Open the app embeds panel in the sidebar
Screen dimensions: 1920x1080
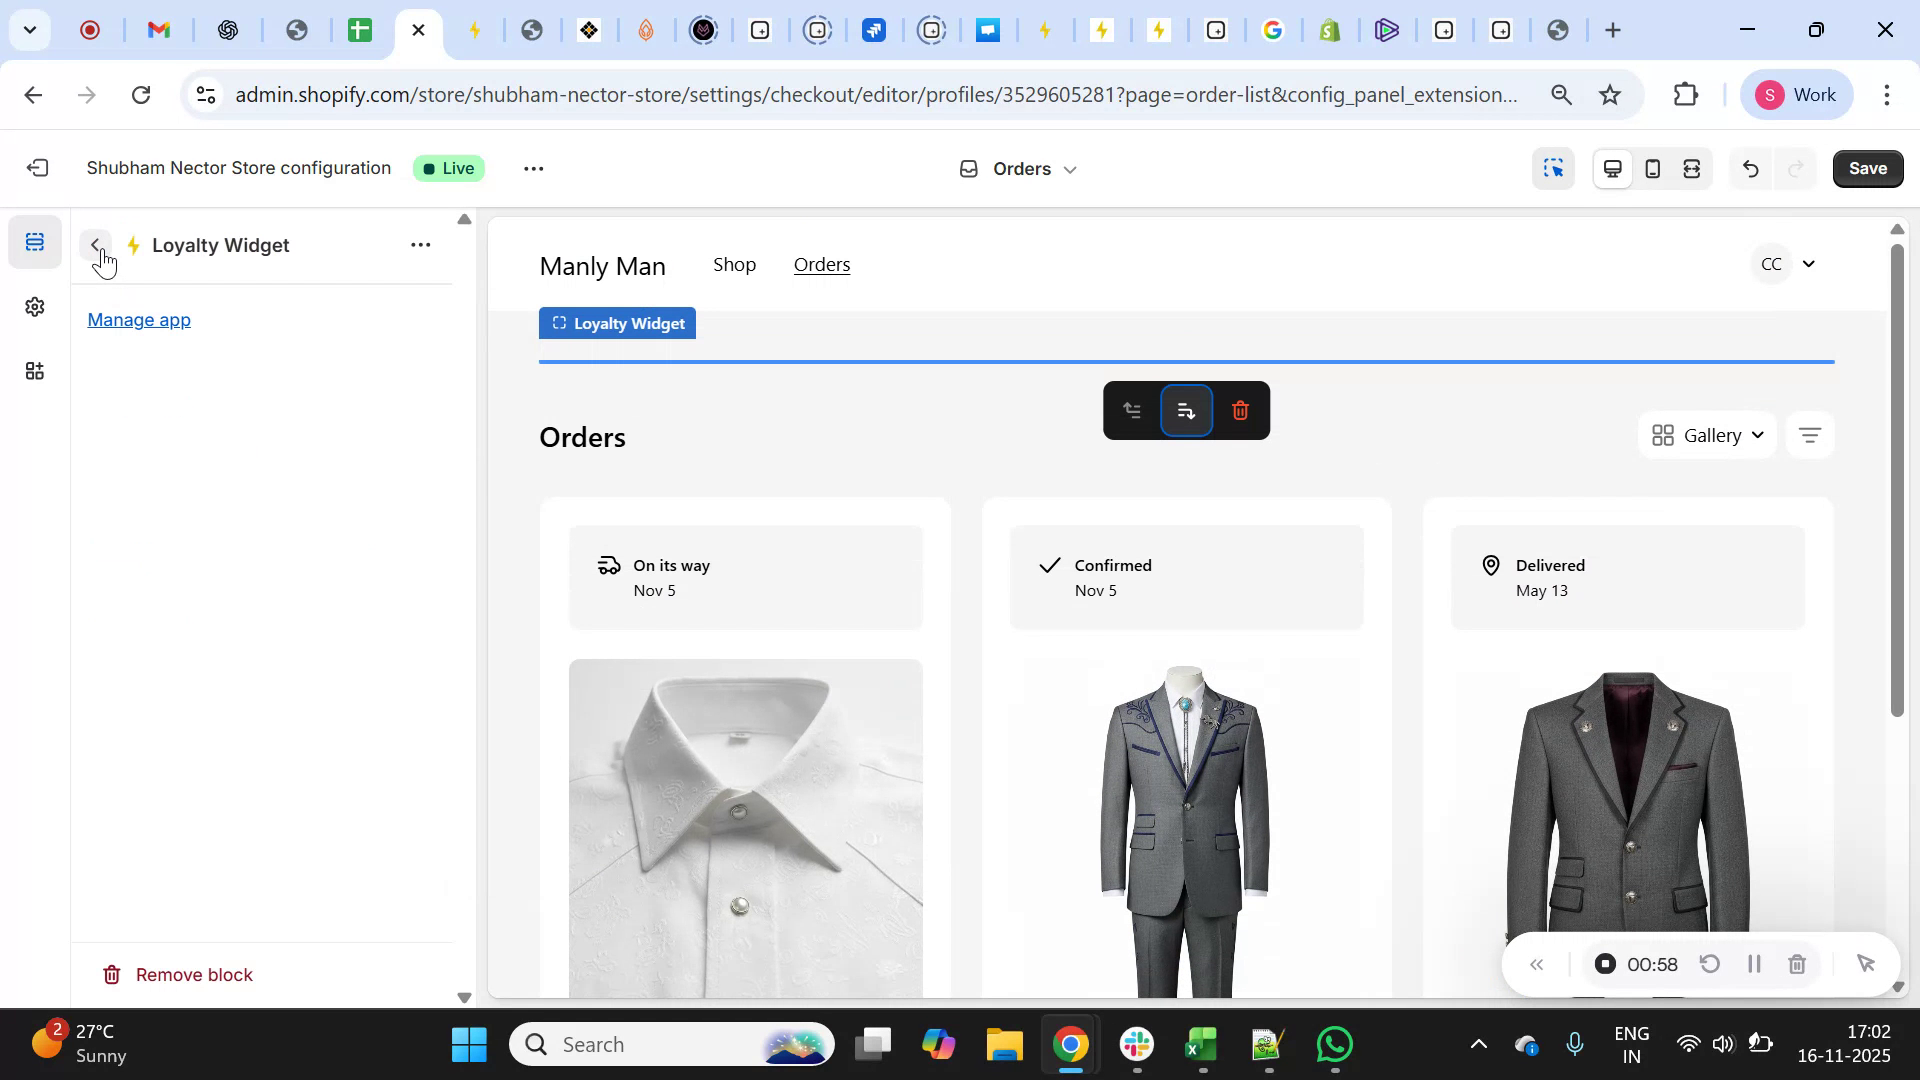coord(34,371)
